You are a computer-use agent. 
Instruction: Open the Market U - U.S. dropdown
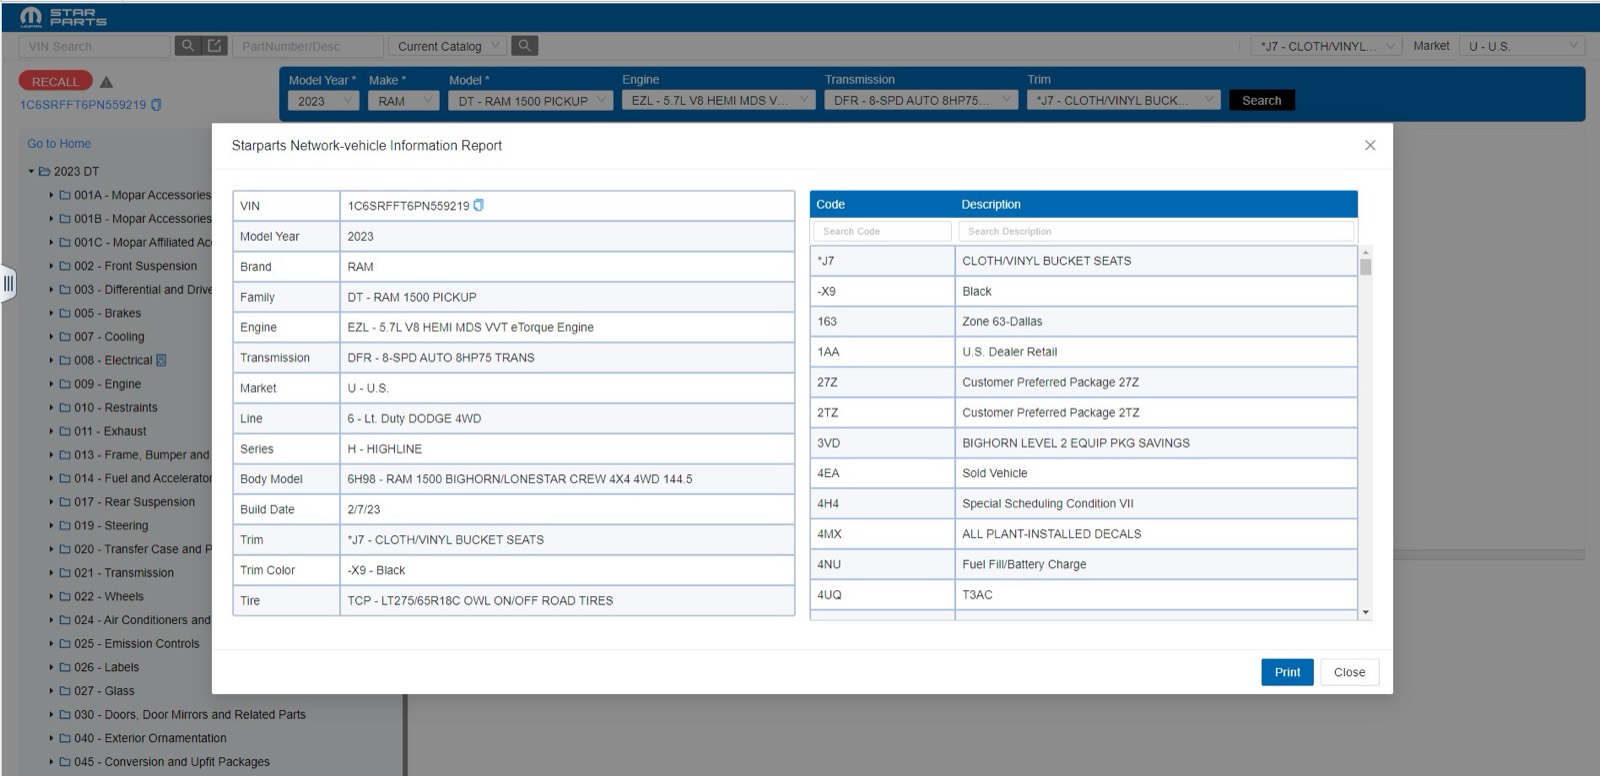pyautogui.click(x=1523, y=46)
